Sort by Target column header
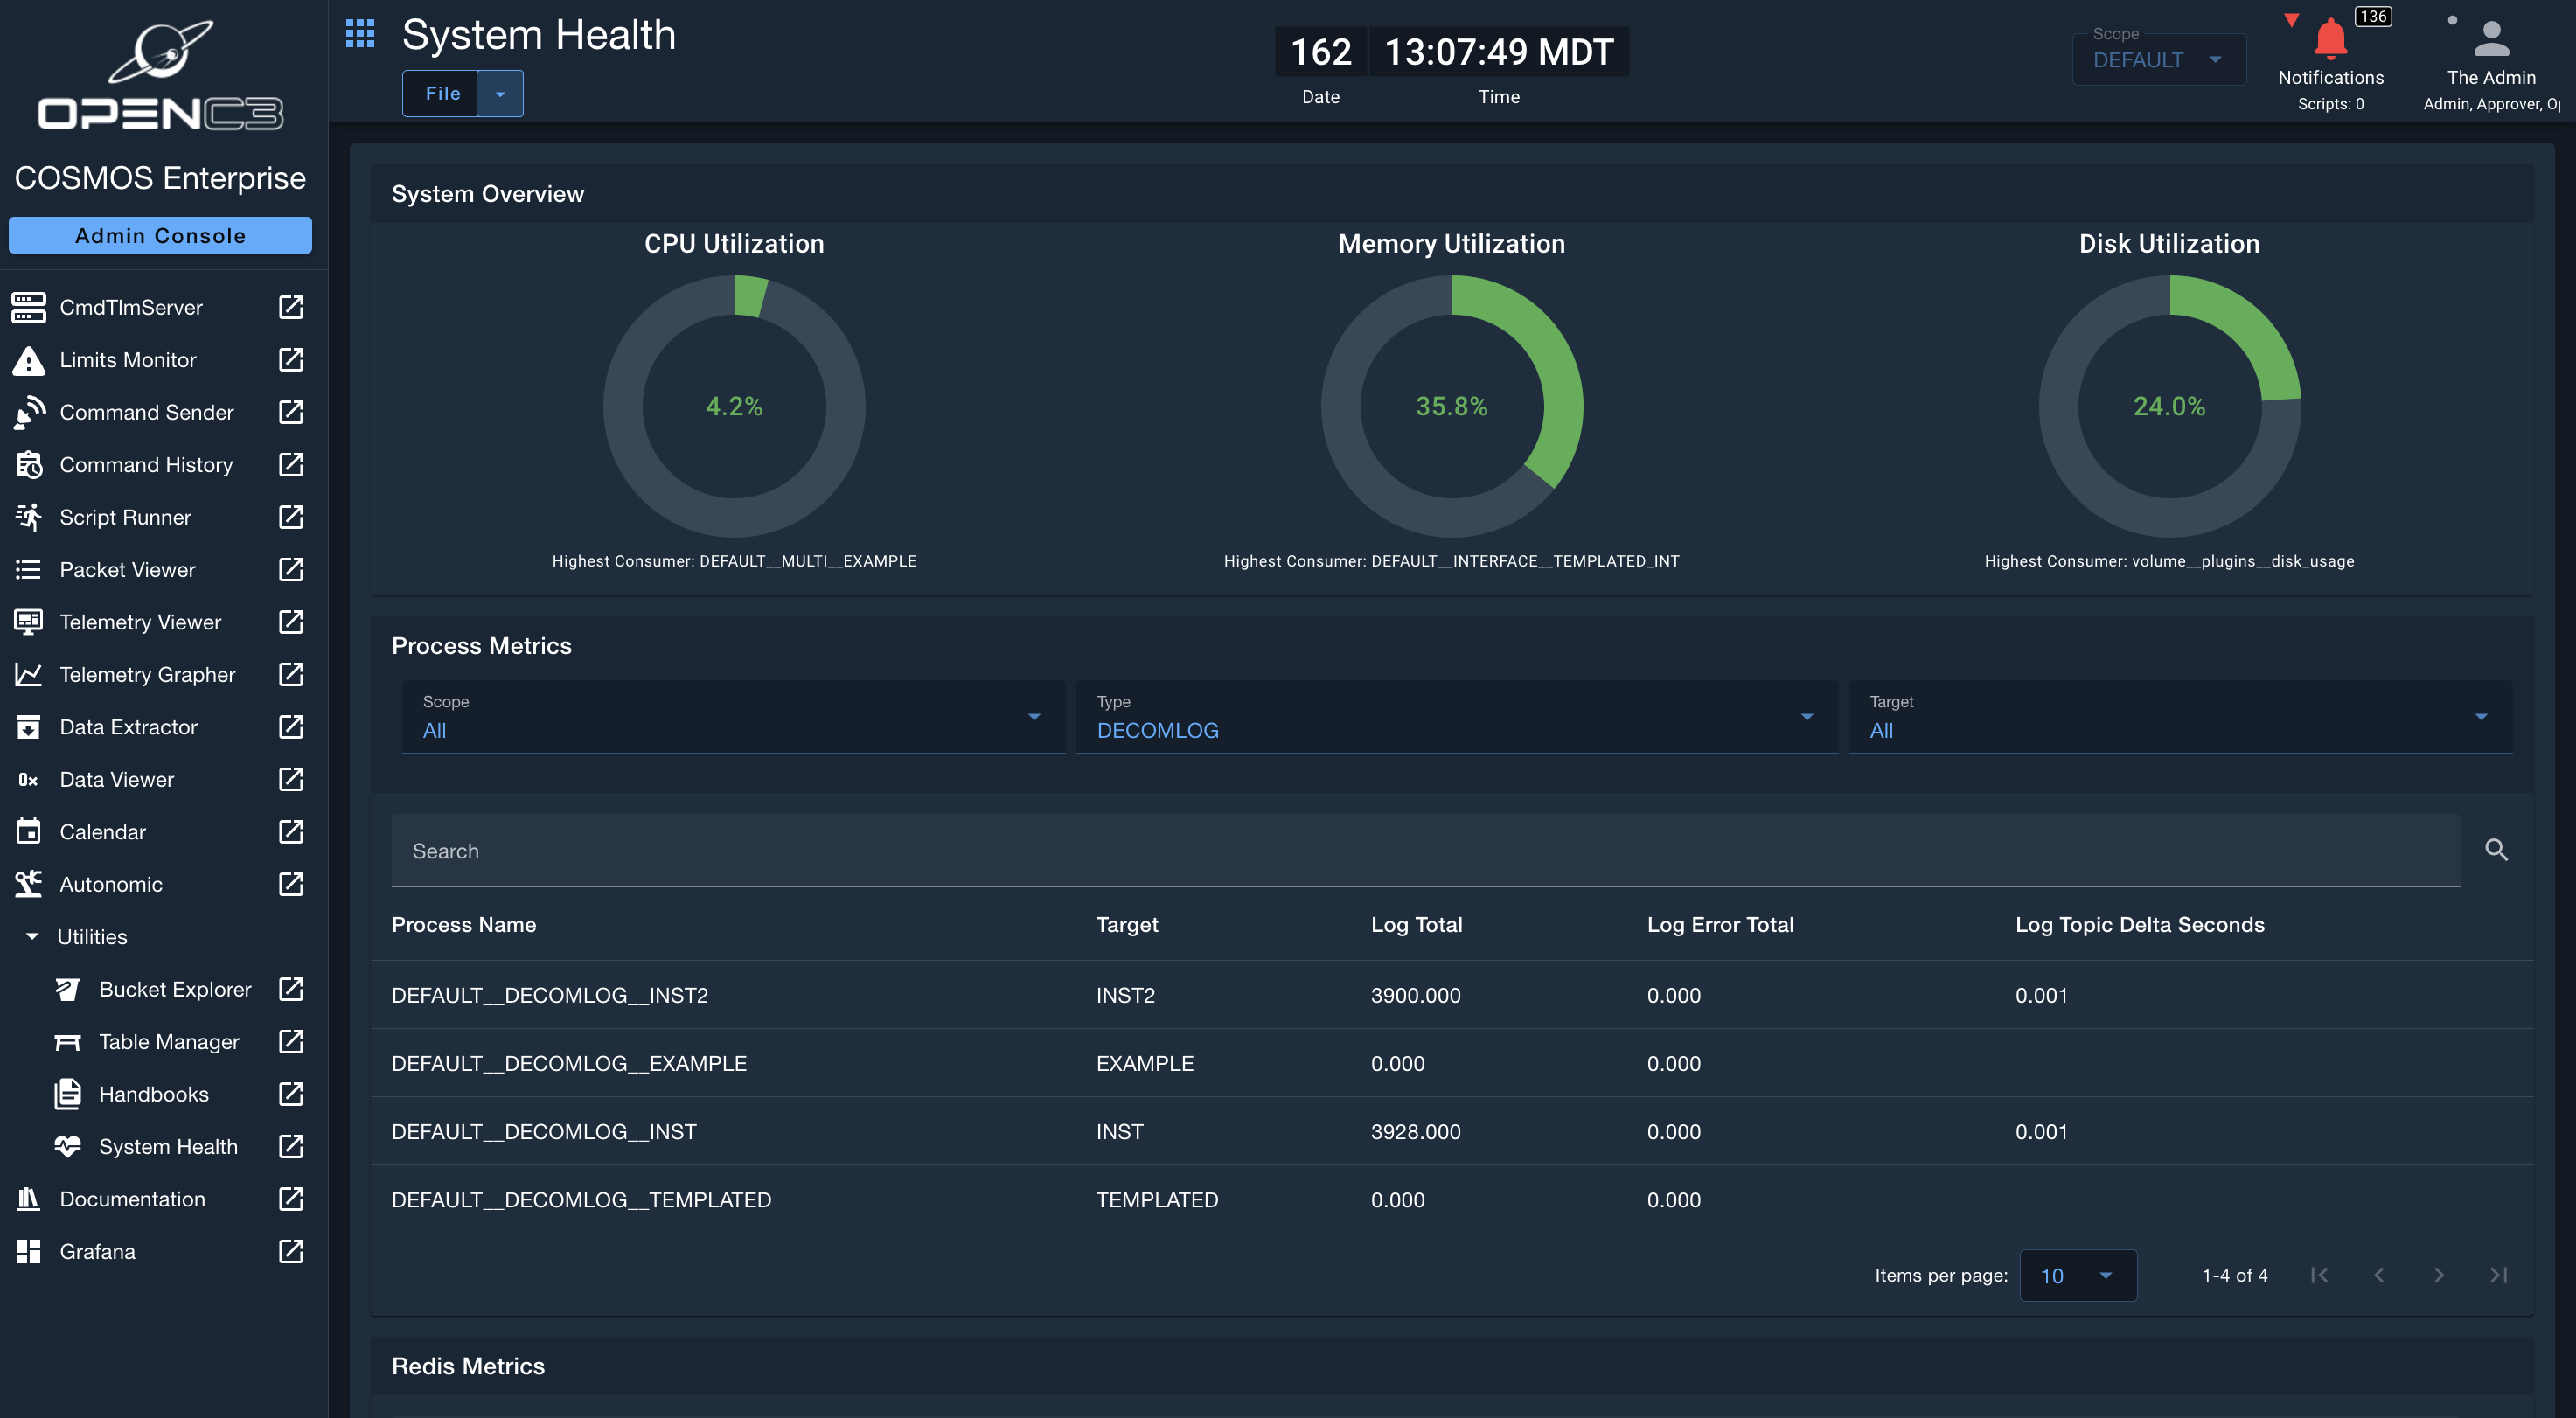 [x=1127, y=925]
